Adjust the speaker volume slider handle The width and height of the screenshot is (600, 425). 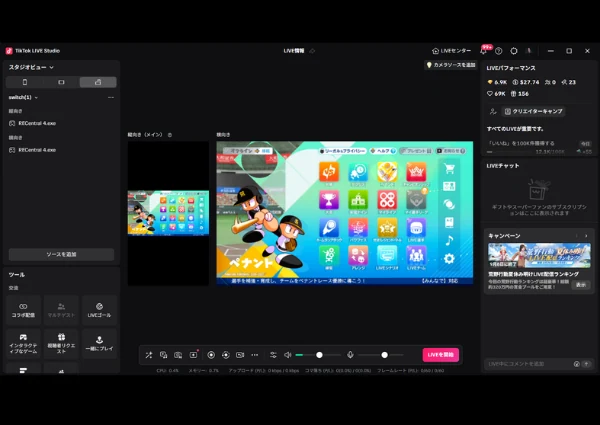click(x=319, y=355)
